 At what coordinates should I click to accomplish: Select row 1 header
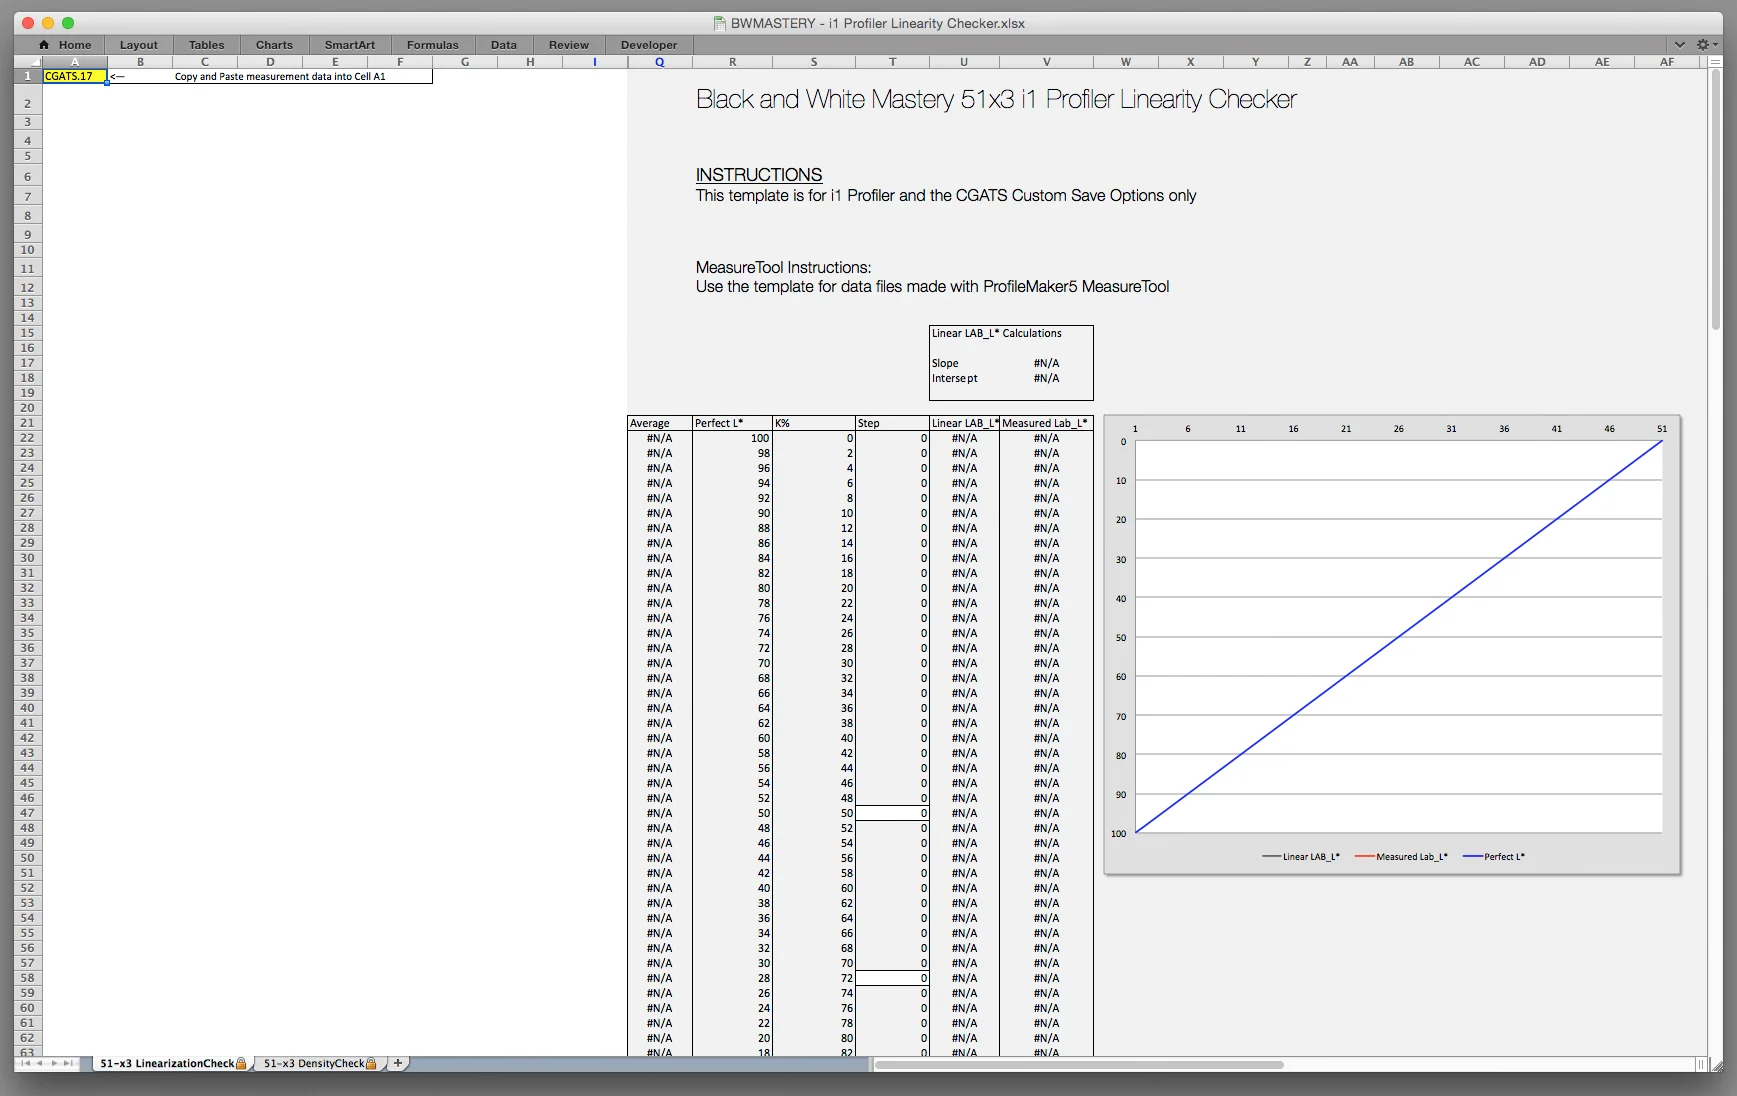coord(28,76)
